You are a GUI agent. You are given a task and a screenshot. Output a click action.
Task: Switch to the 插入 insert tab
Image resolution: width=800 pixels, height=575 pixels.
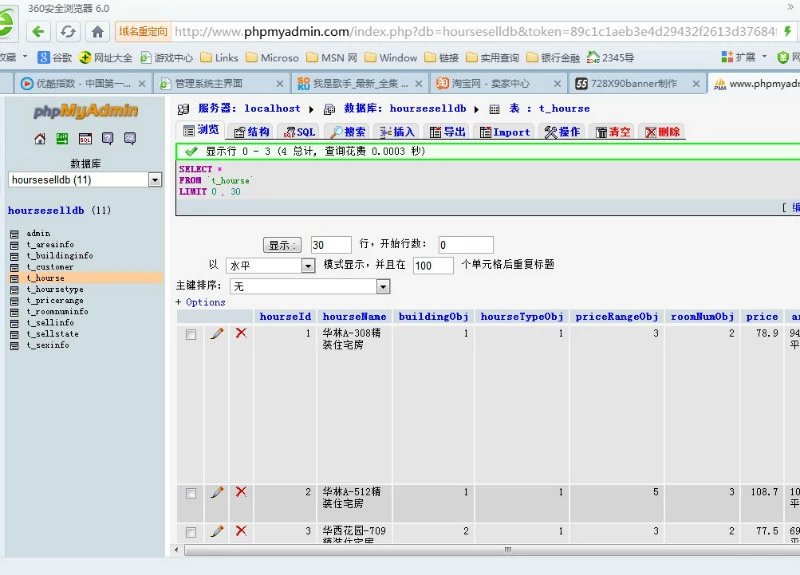pos(396,132)
